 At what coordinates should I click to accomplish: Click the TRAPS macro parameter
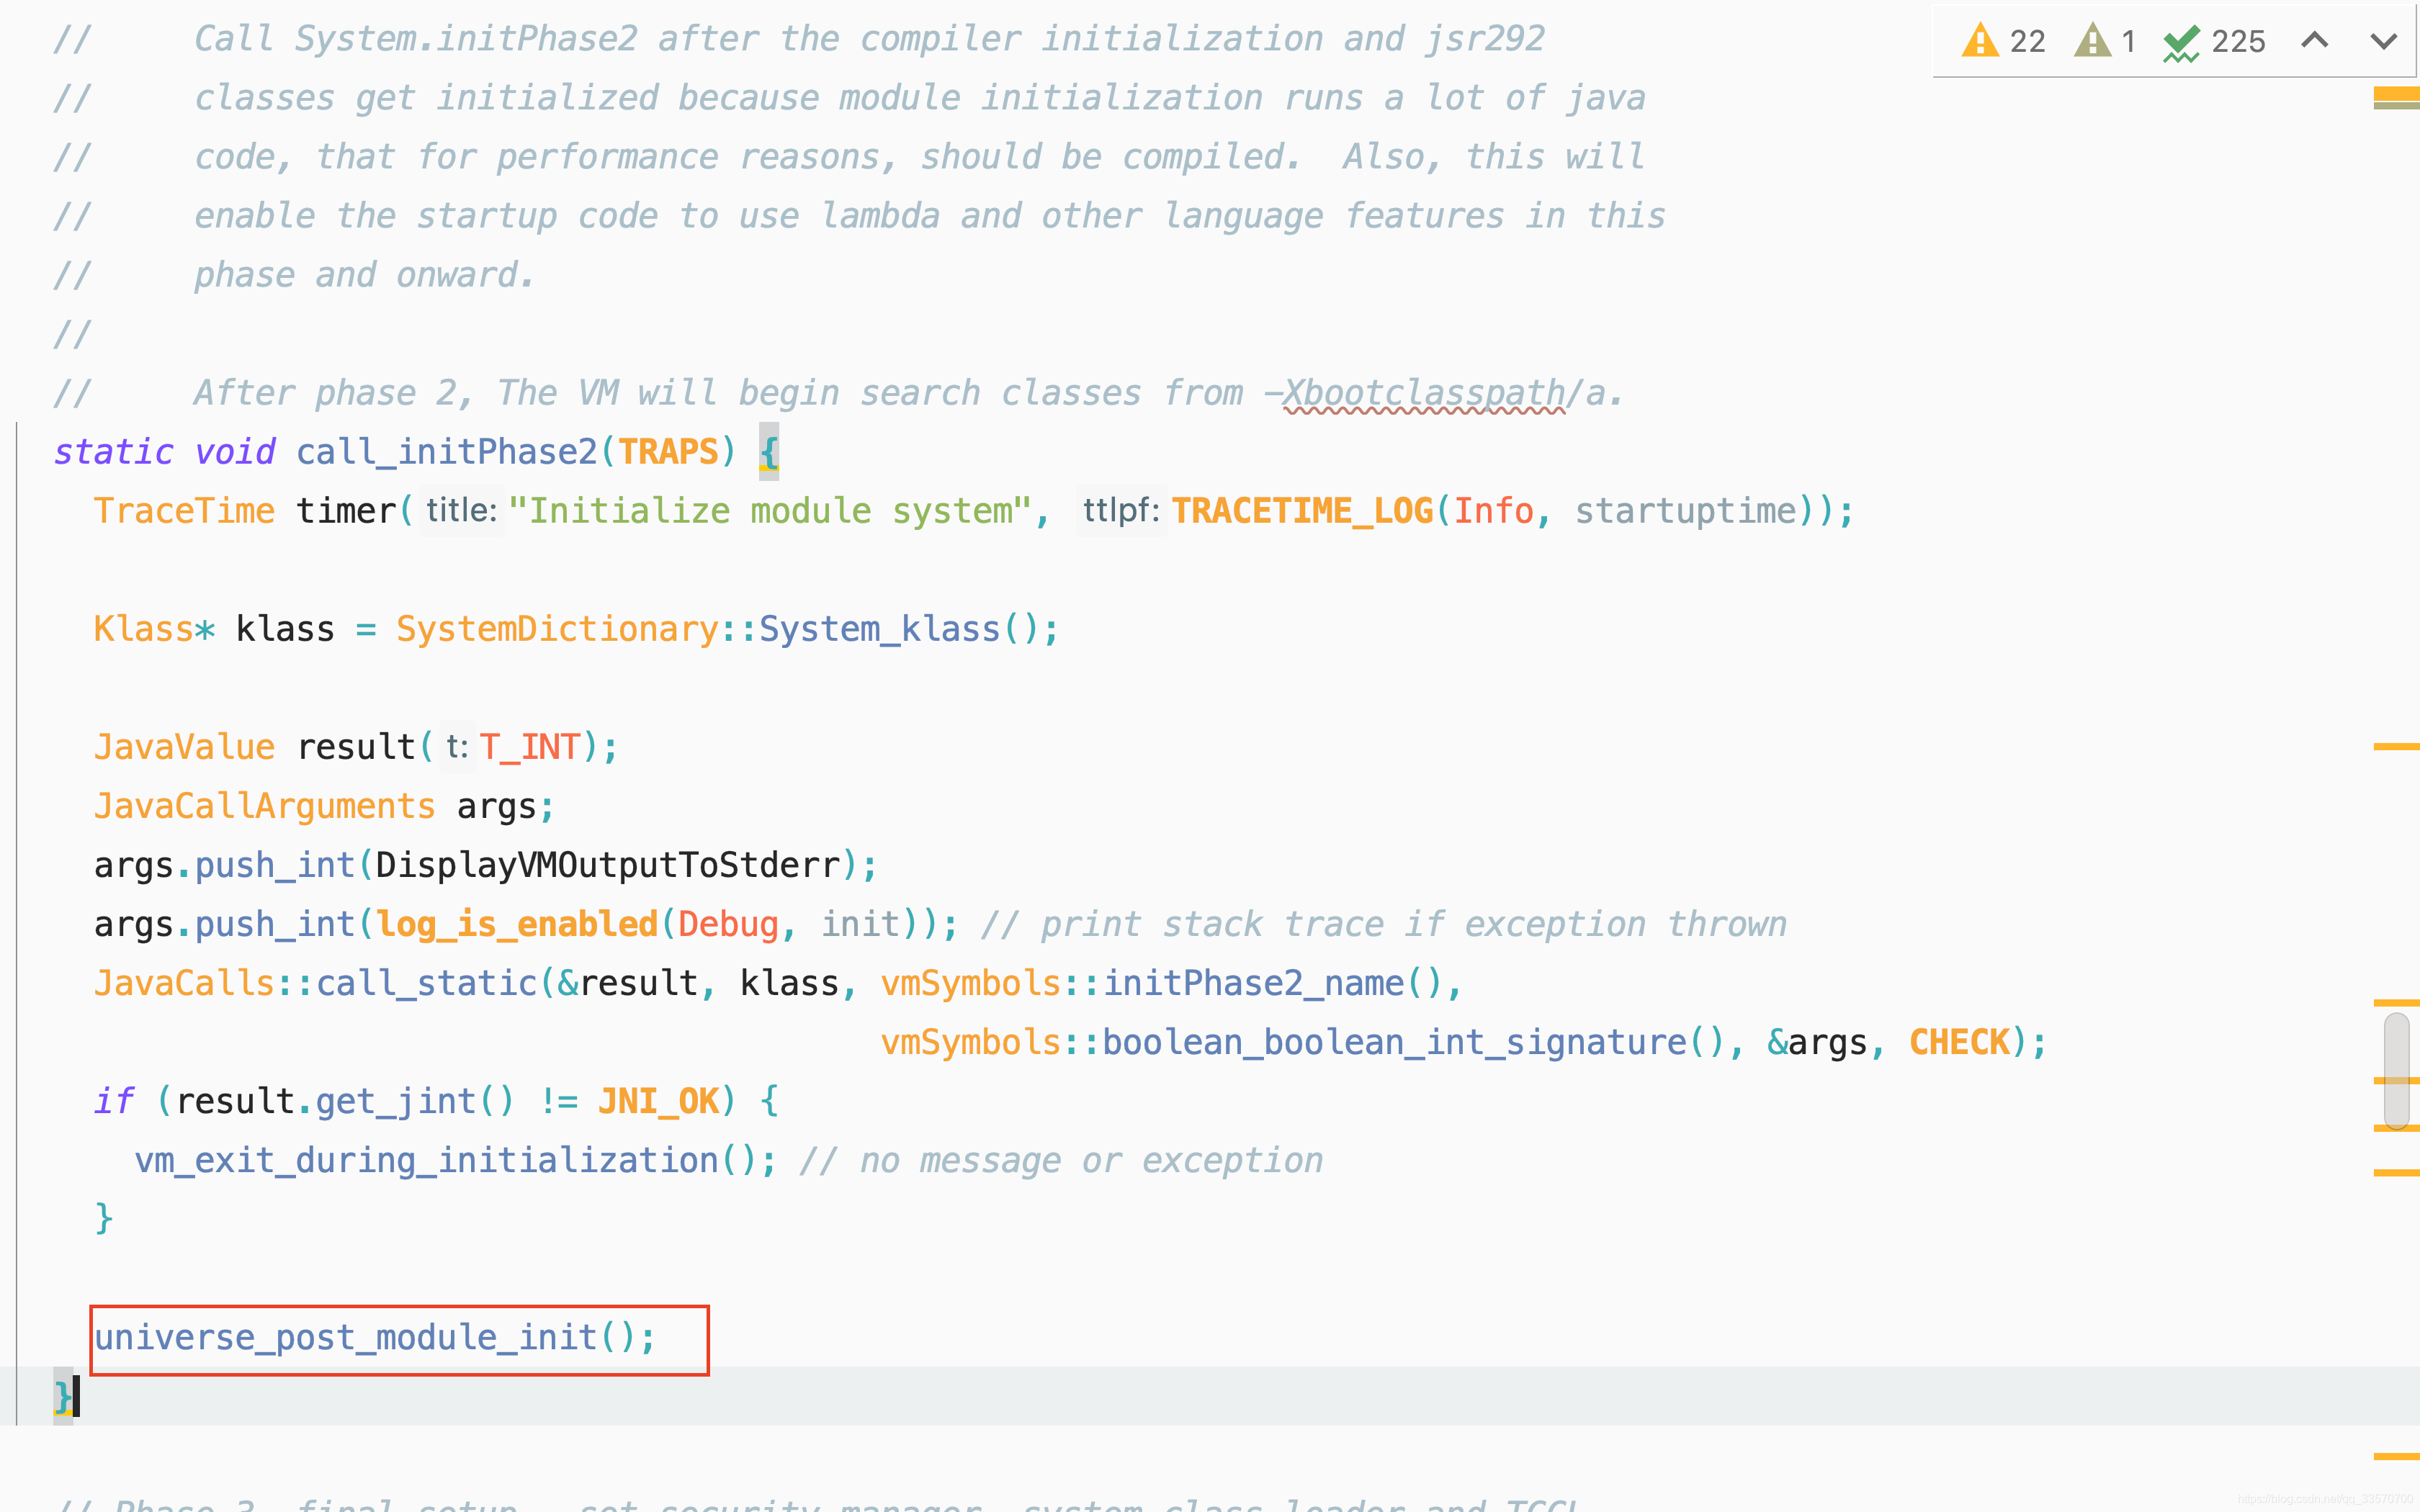pos(668,452)
